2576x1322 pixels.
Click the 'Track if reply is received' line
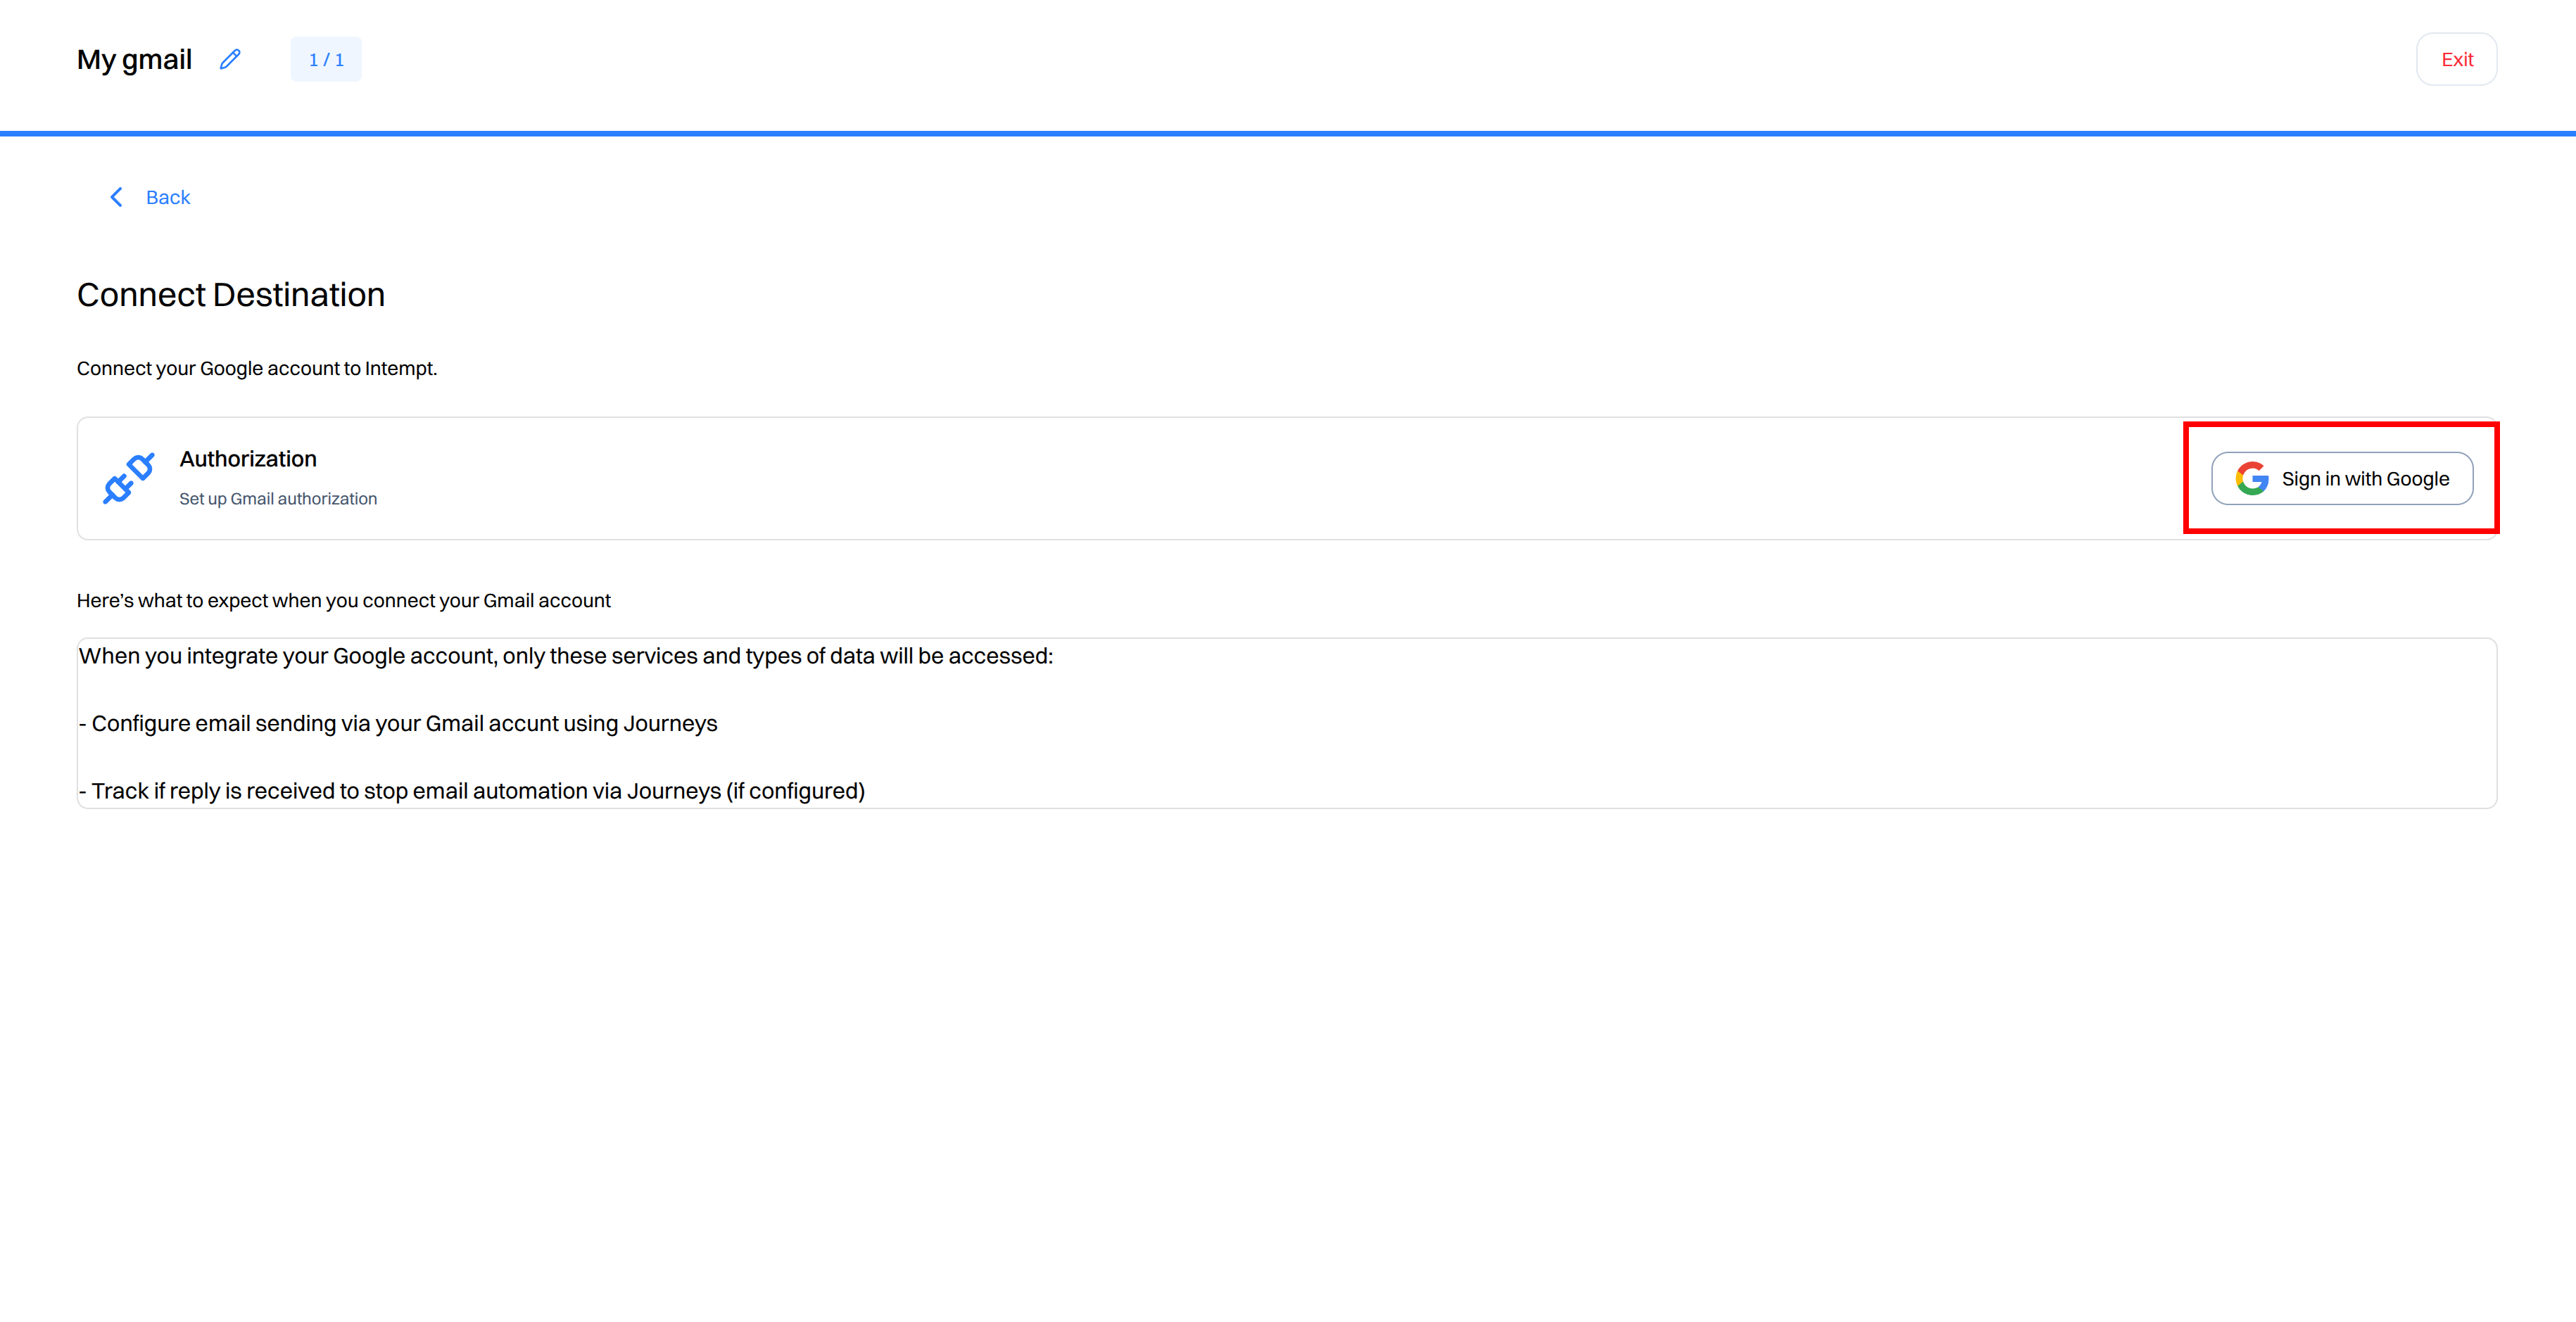(x=472, y=791)
